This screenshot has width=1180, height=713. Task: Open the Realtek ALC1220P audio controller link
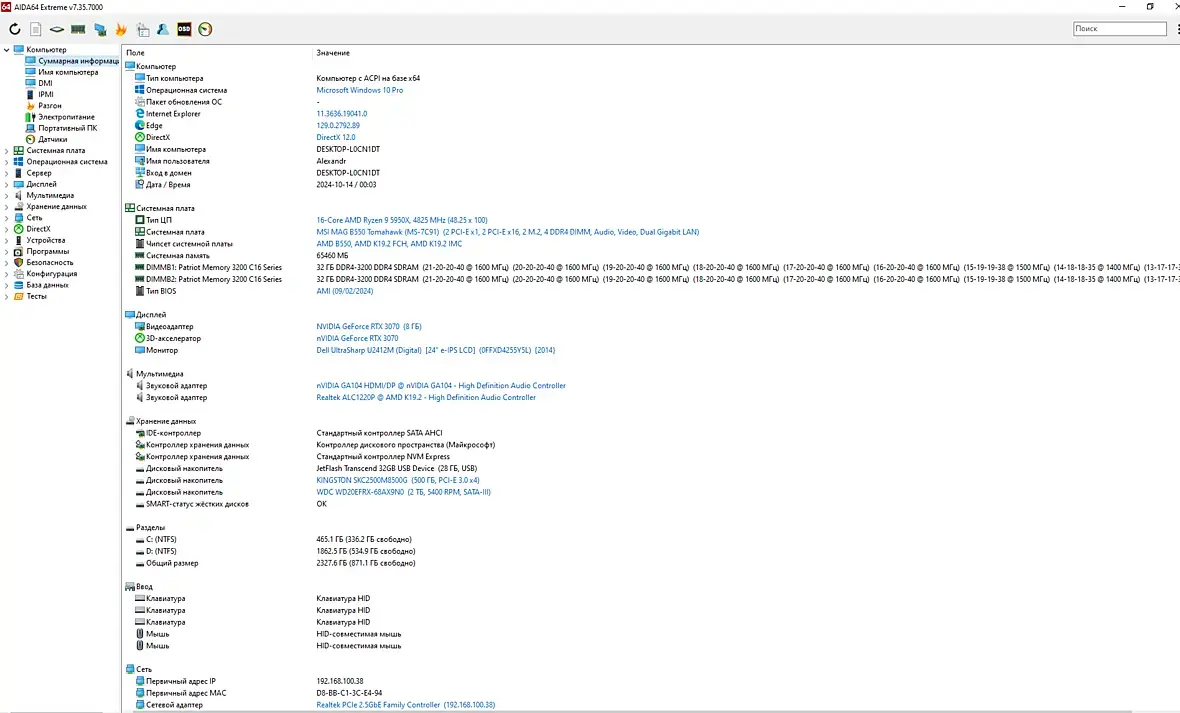pyautogui.click(x=426, y=398)
